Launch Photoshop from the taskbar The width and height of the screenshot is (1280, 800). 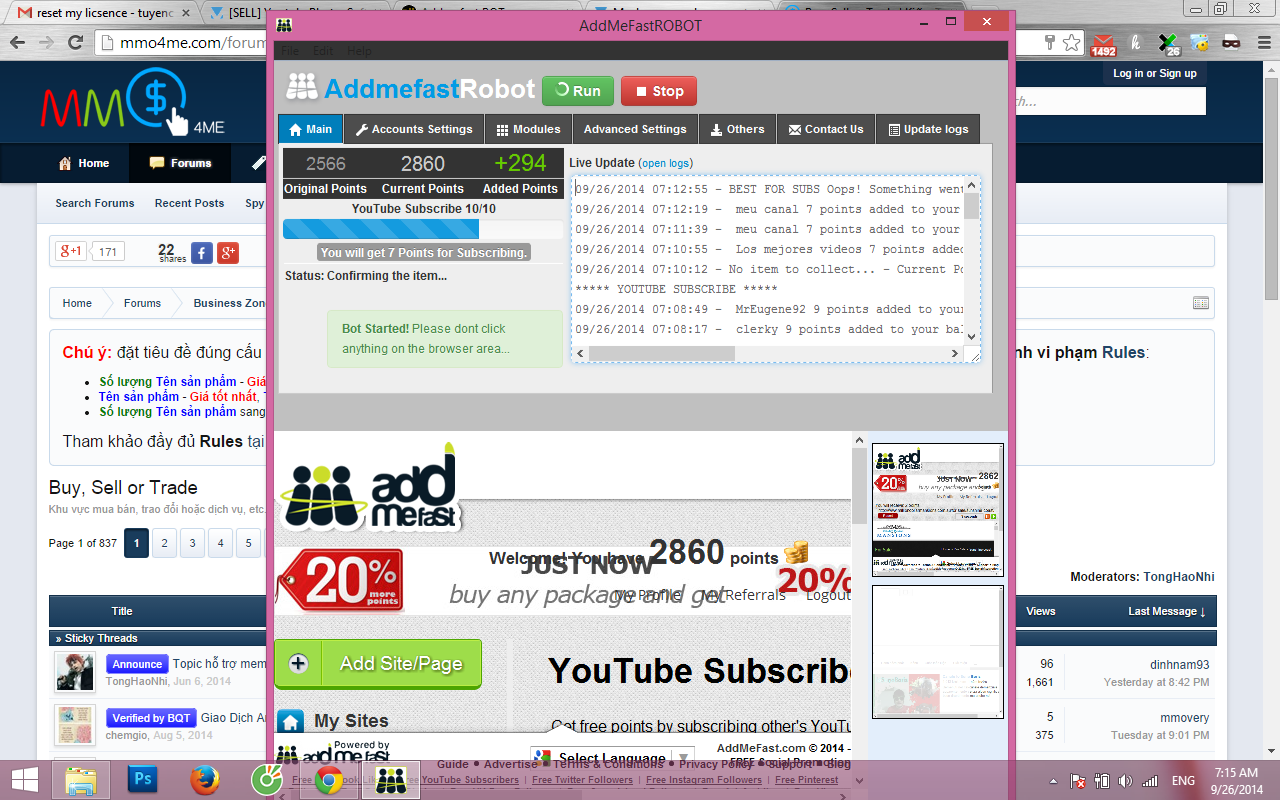(x=144, y=779)
